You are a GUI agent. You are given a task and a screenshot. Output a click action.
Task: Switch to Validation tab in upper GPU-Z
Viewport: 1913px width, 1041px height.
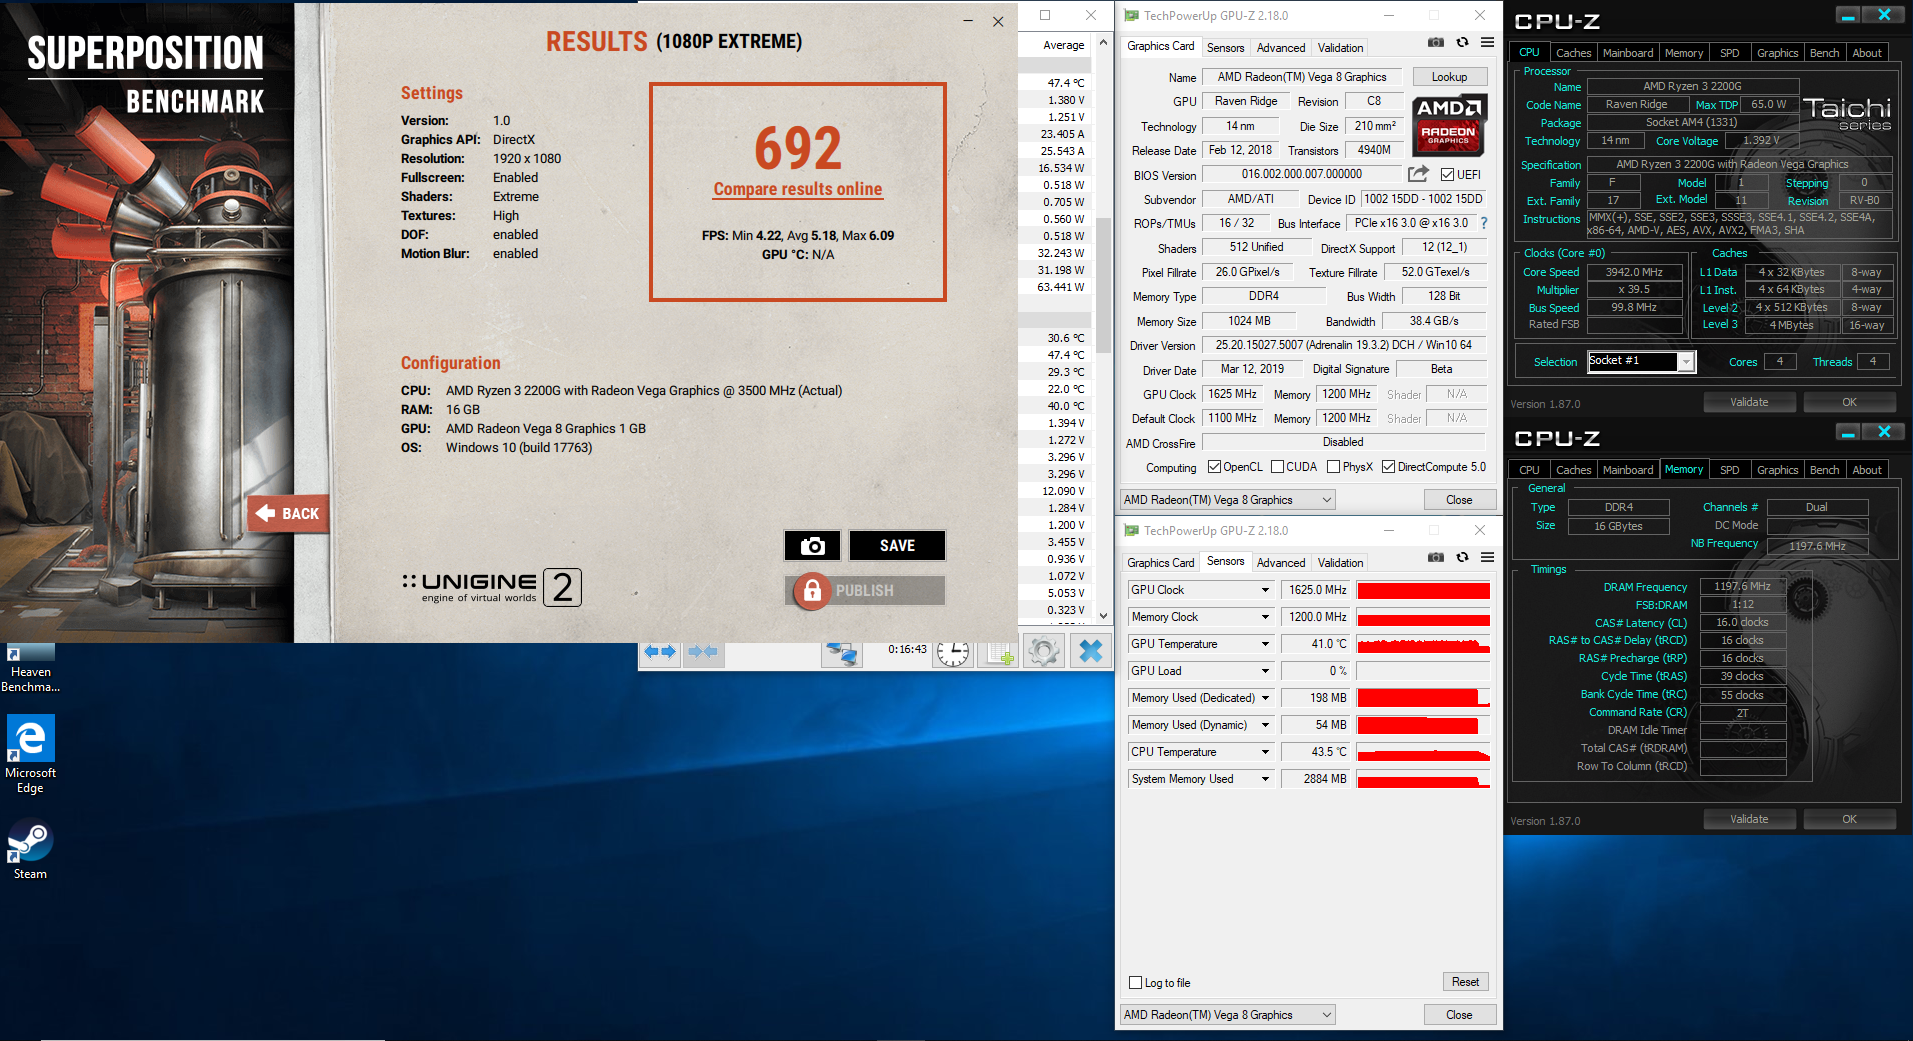coord(1340,48)
